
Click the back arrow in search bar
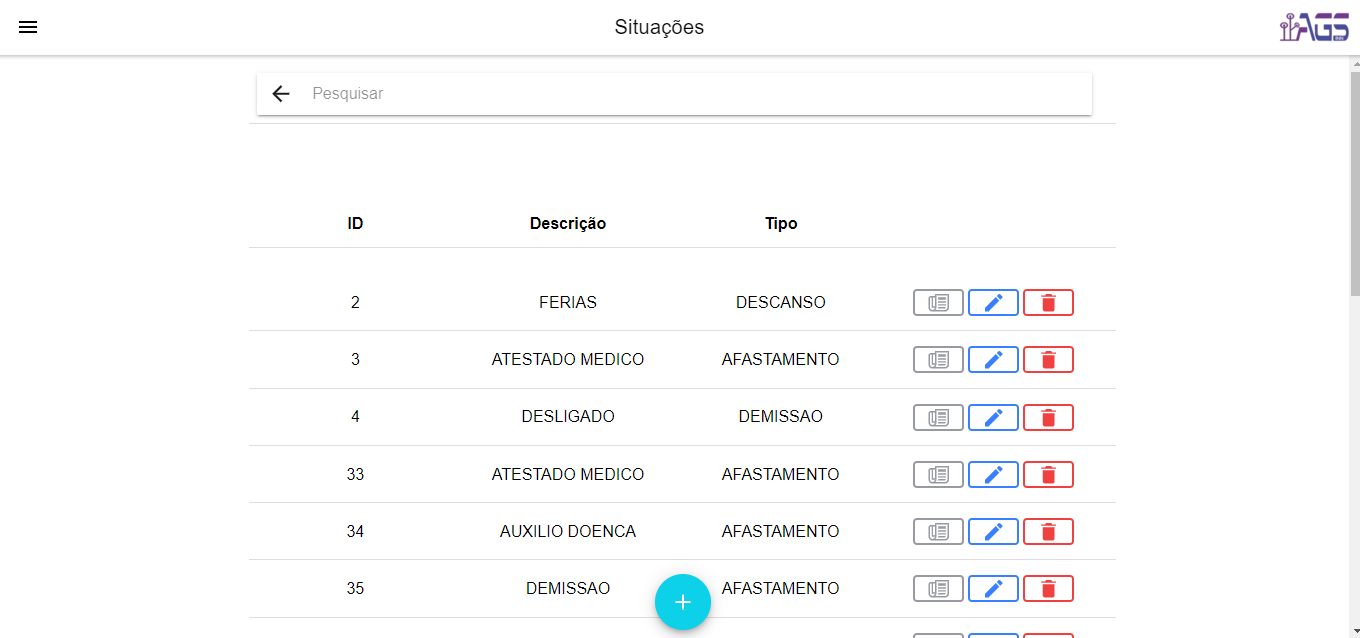click(281, 94)
